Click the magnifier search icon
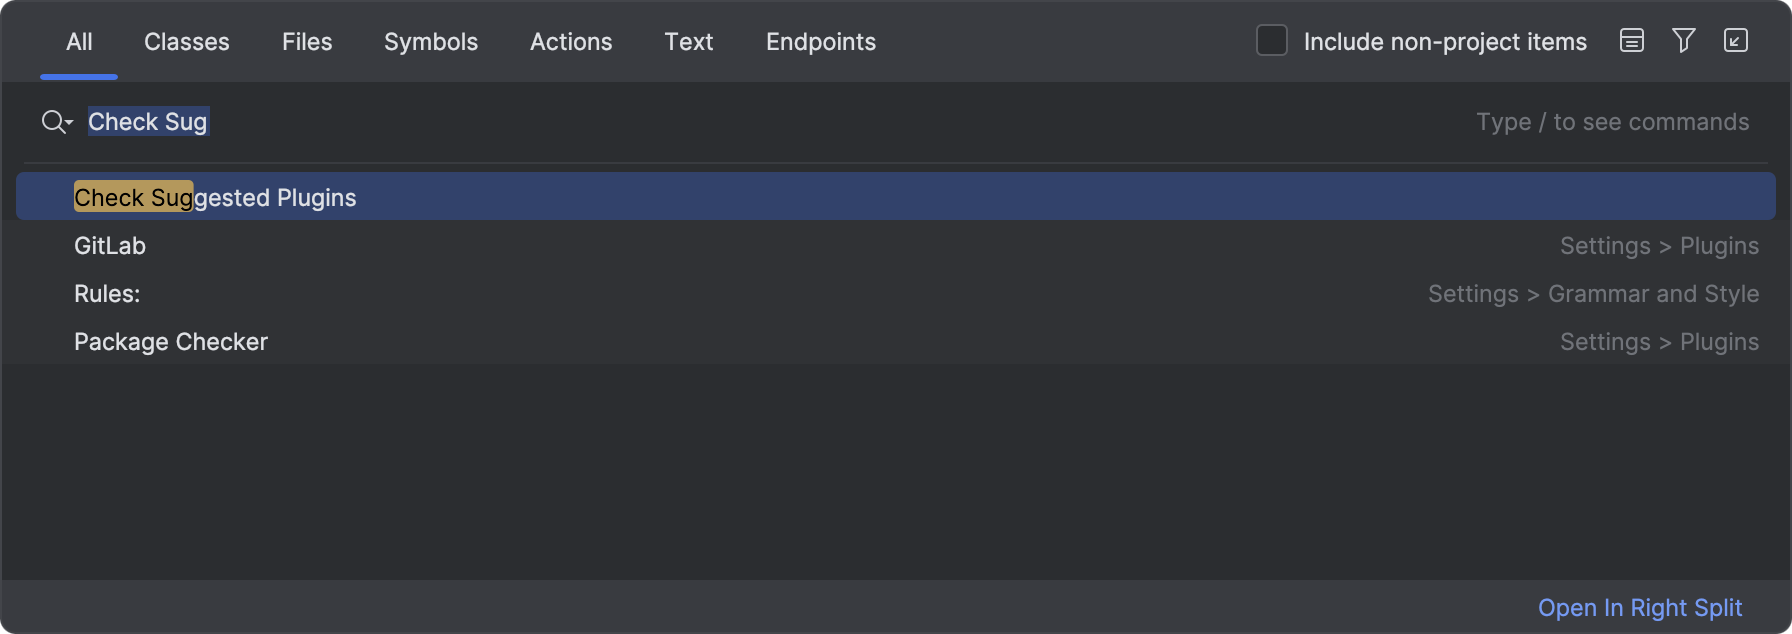Image resolution: width=1792 pixels, height=634 pixels. click(50, 121)
